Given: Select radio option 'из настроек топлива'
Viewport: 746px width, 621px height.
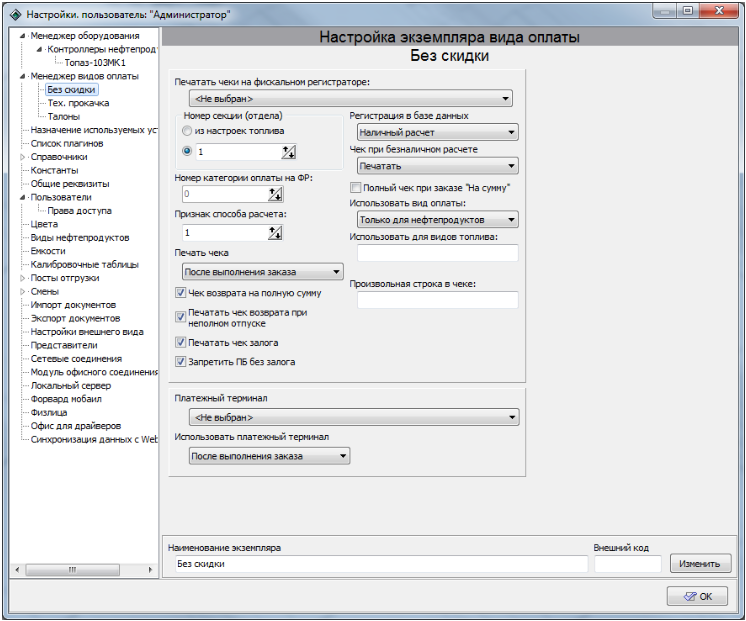Looking at the screenshot, I should click(187, 131).
